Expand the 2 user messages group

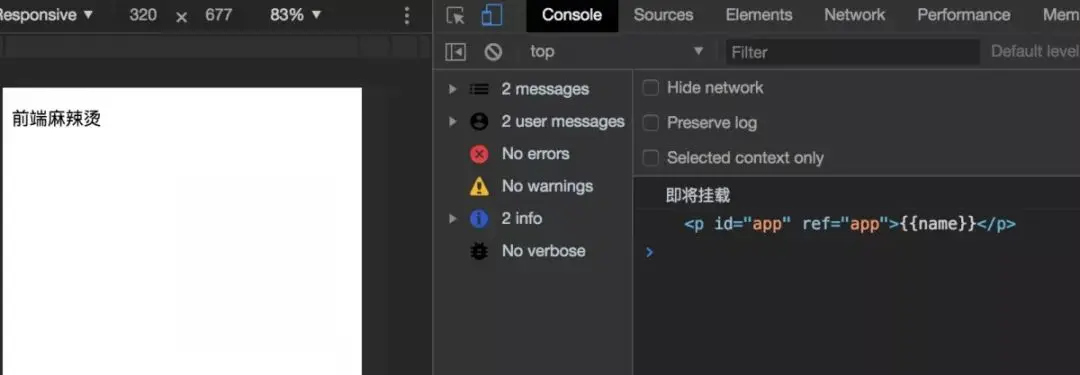tap(453, 121)
